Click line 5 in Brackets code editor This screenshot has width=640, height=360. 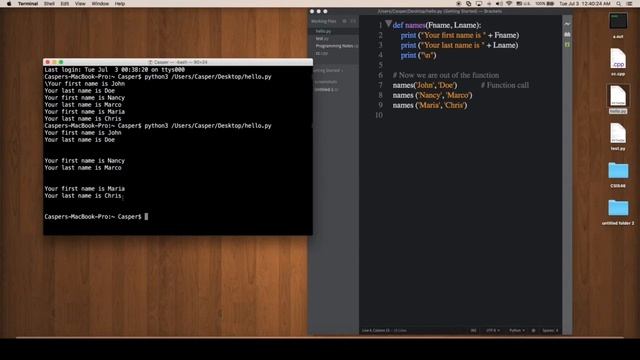pos(460,65)
